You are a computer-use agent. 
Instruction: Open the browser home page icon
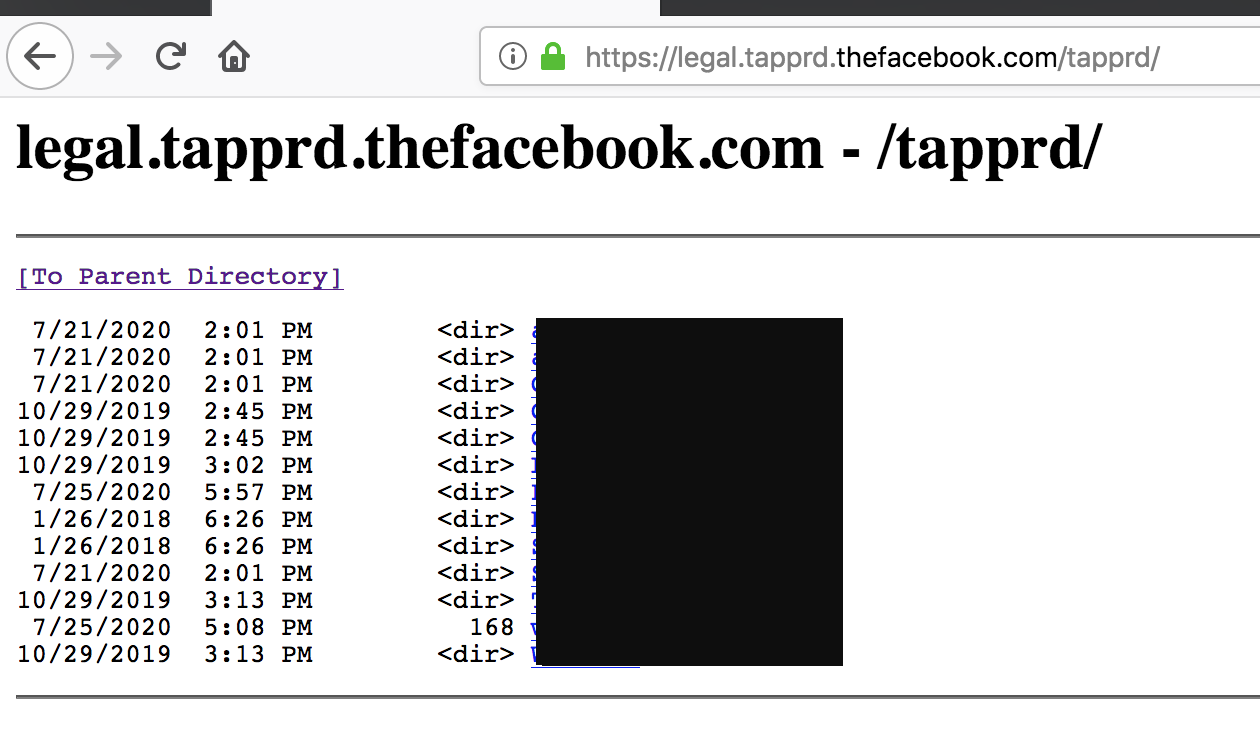coord(233,57)
